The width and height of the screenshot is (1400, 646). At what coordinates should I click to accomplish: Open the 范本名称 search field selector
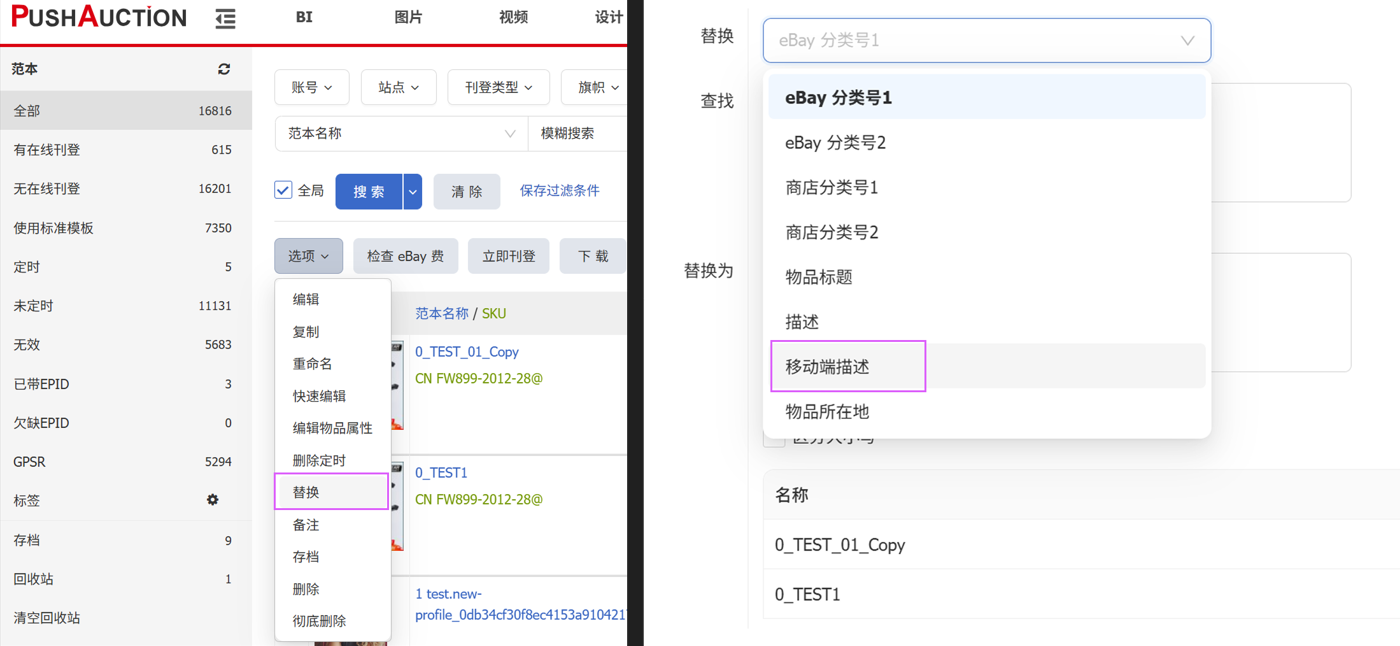click(401, 133)
